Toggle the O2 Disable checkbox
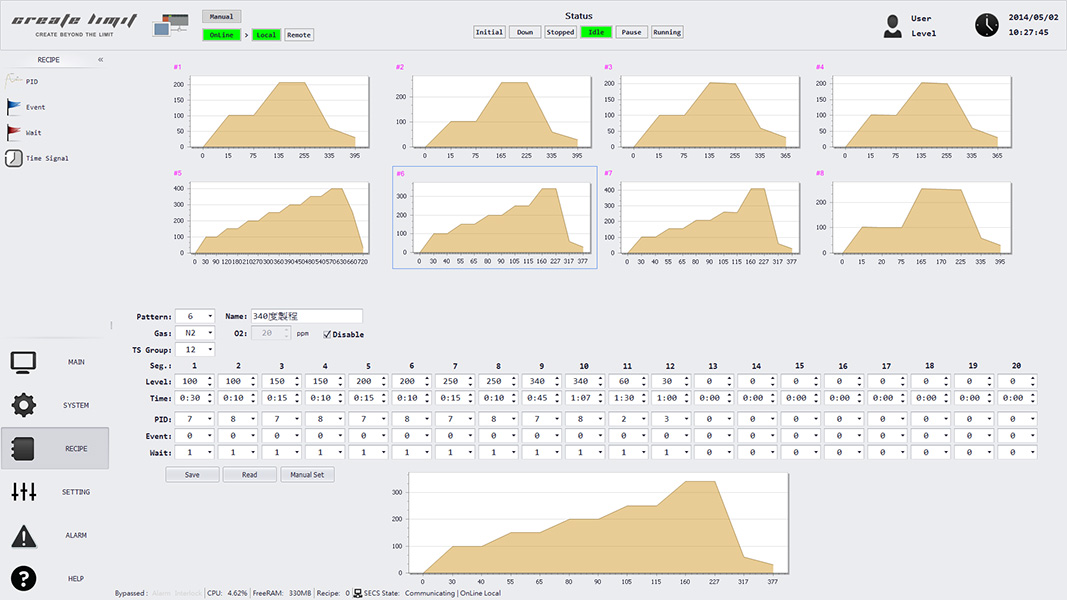This screenshot has width=1067, height=600. click(327, 334)
